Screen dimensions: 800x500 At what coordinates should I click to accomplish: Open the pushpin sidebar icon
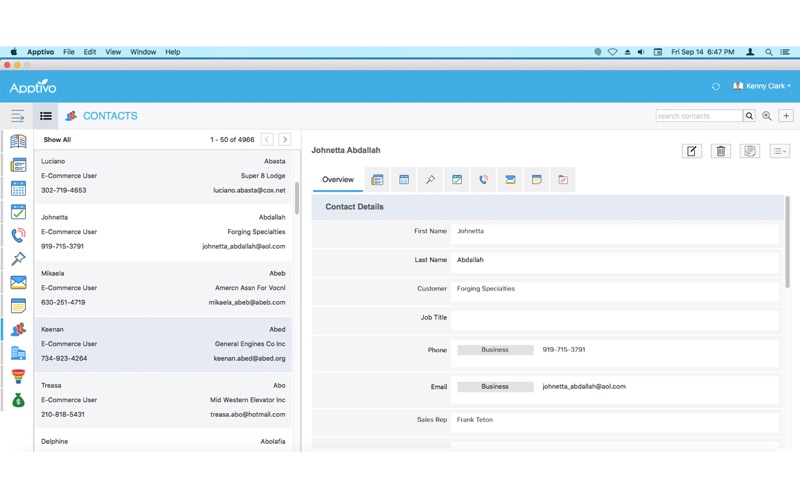(x=18, y=259)
